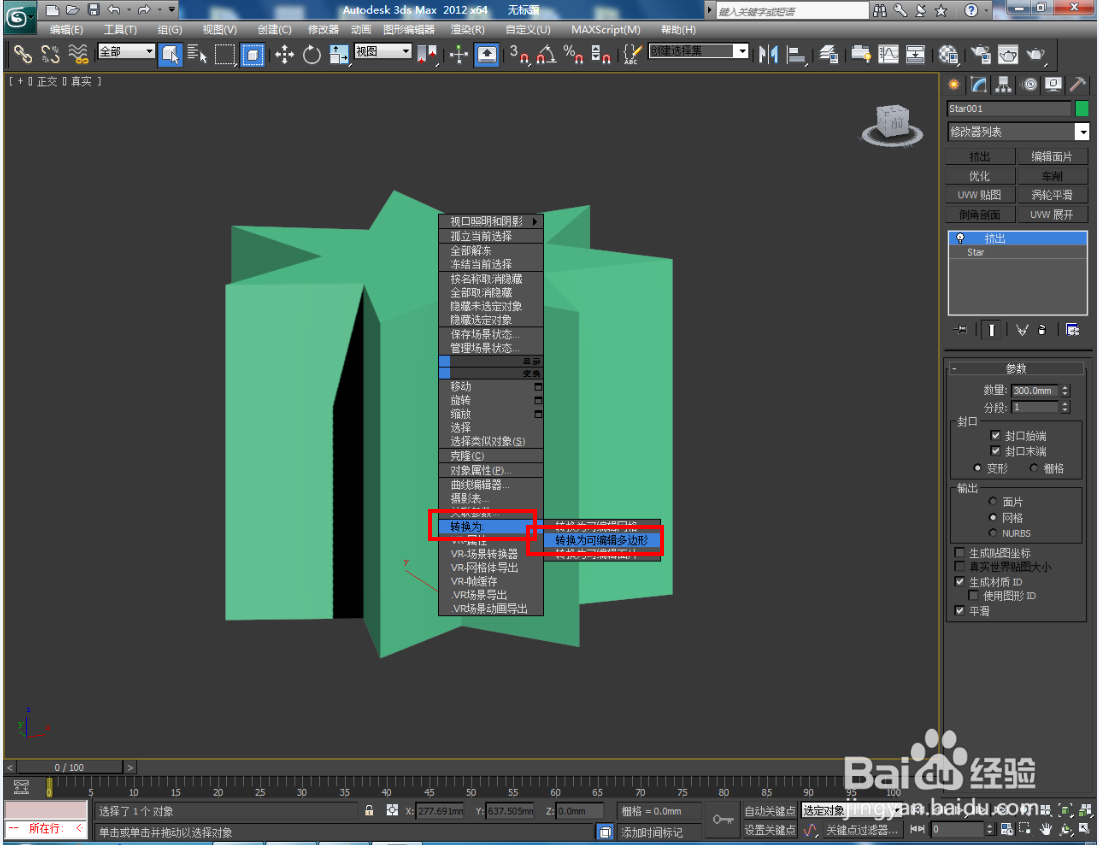Toggle the 封口始端 checkbox
Screen dimensions: 1099x845
(995, 435)
